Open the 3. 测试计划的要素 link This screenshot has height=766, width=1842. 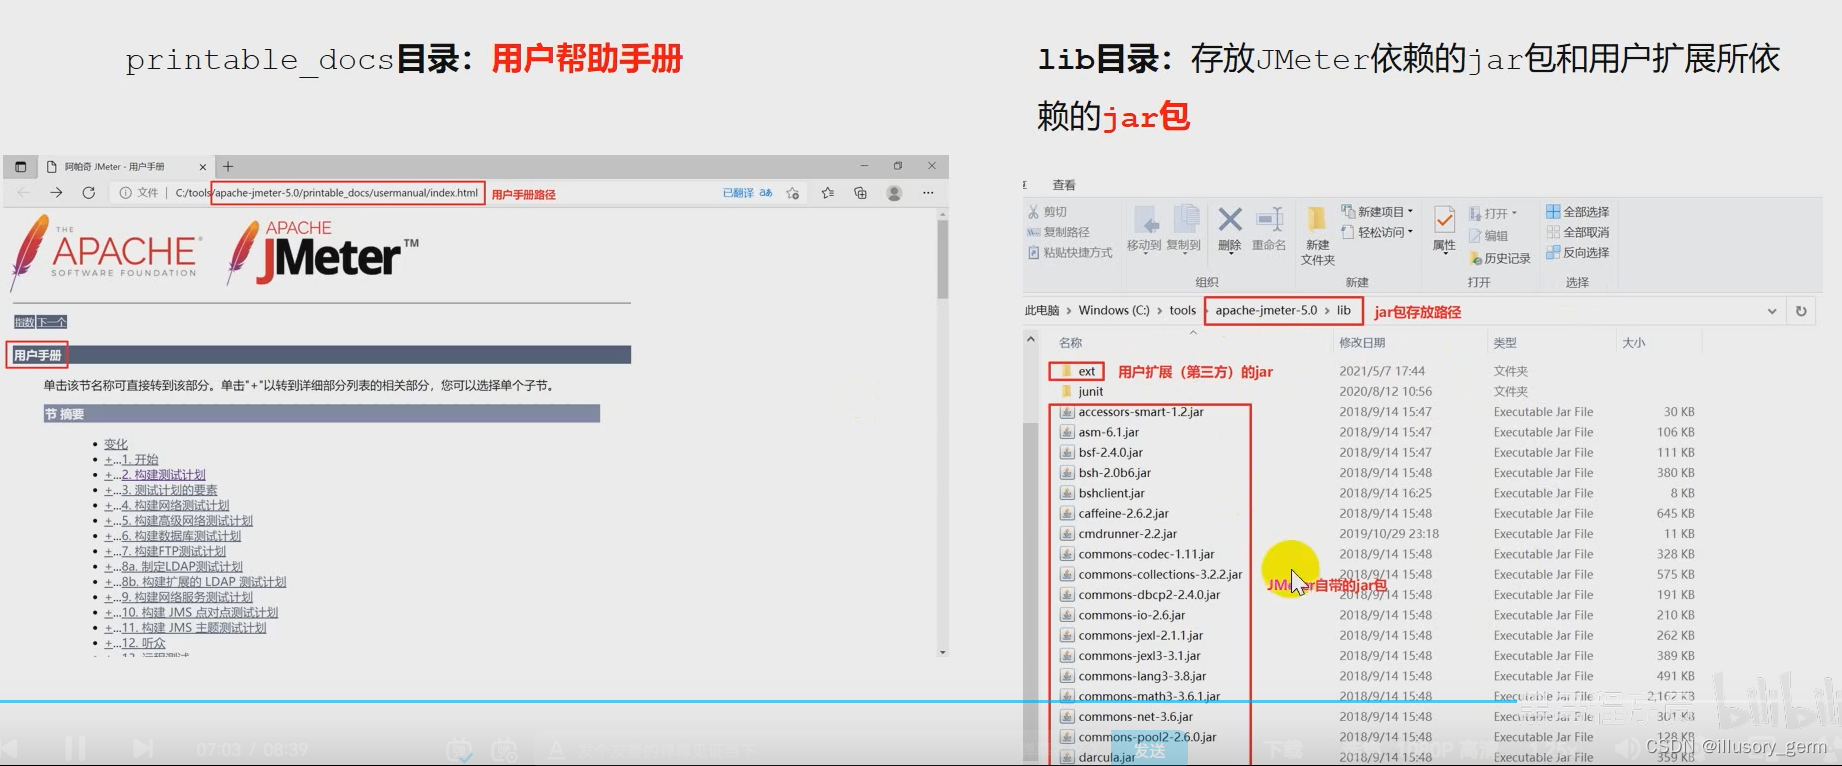point(169,490)
